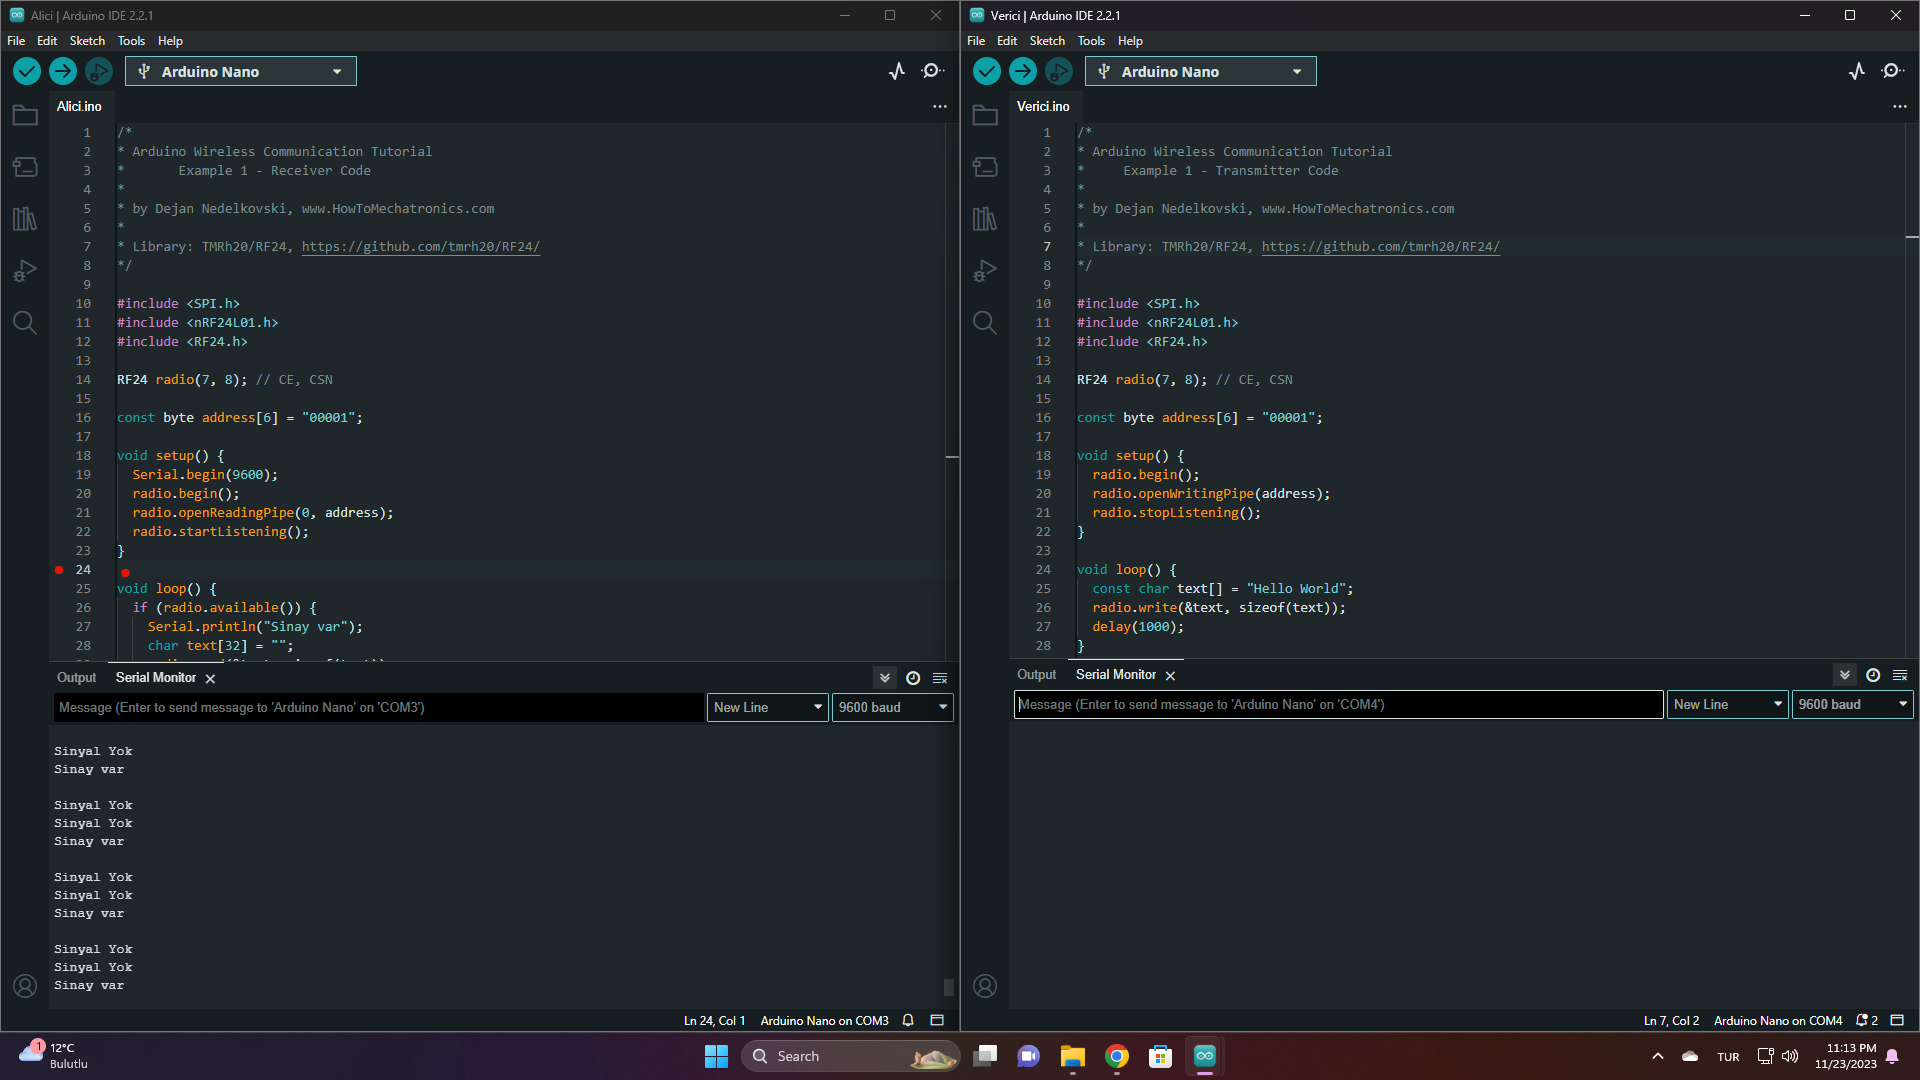Viewport: 1920px width, 1080px height.
Task: Open New Line ending dropdown in Verici
Action: tap(1728, 704)
